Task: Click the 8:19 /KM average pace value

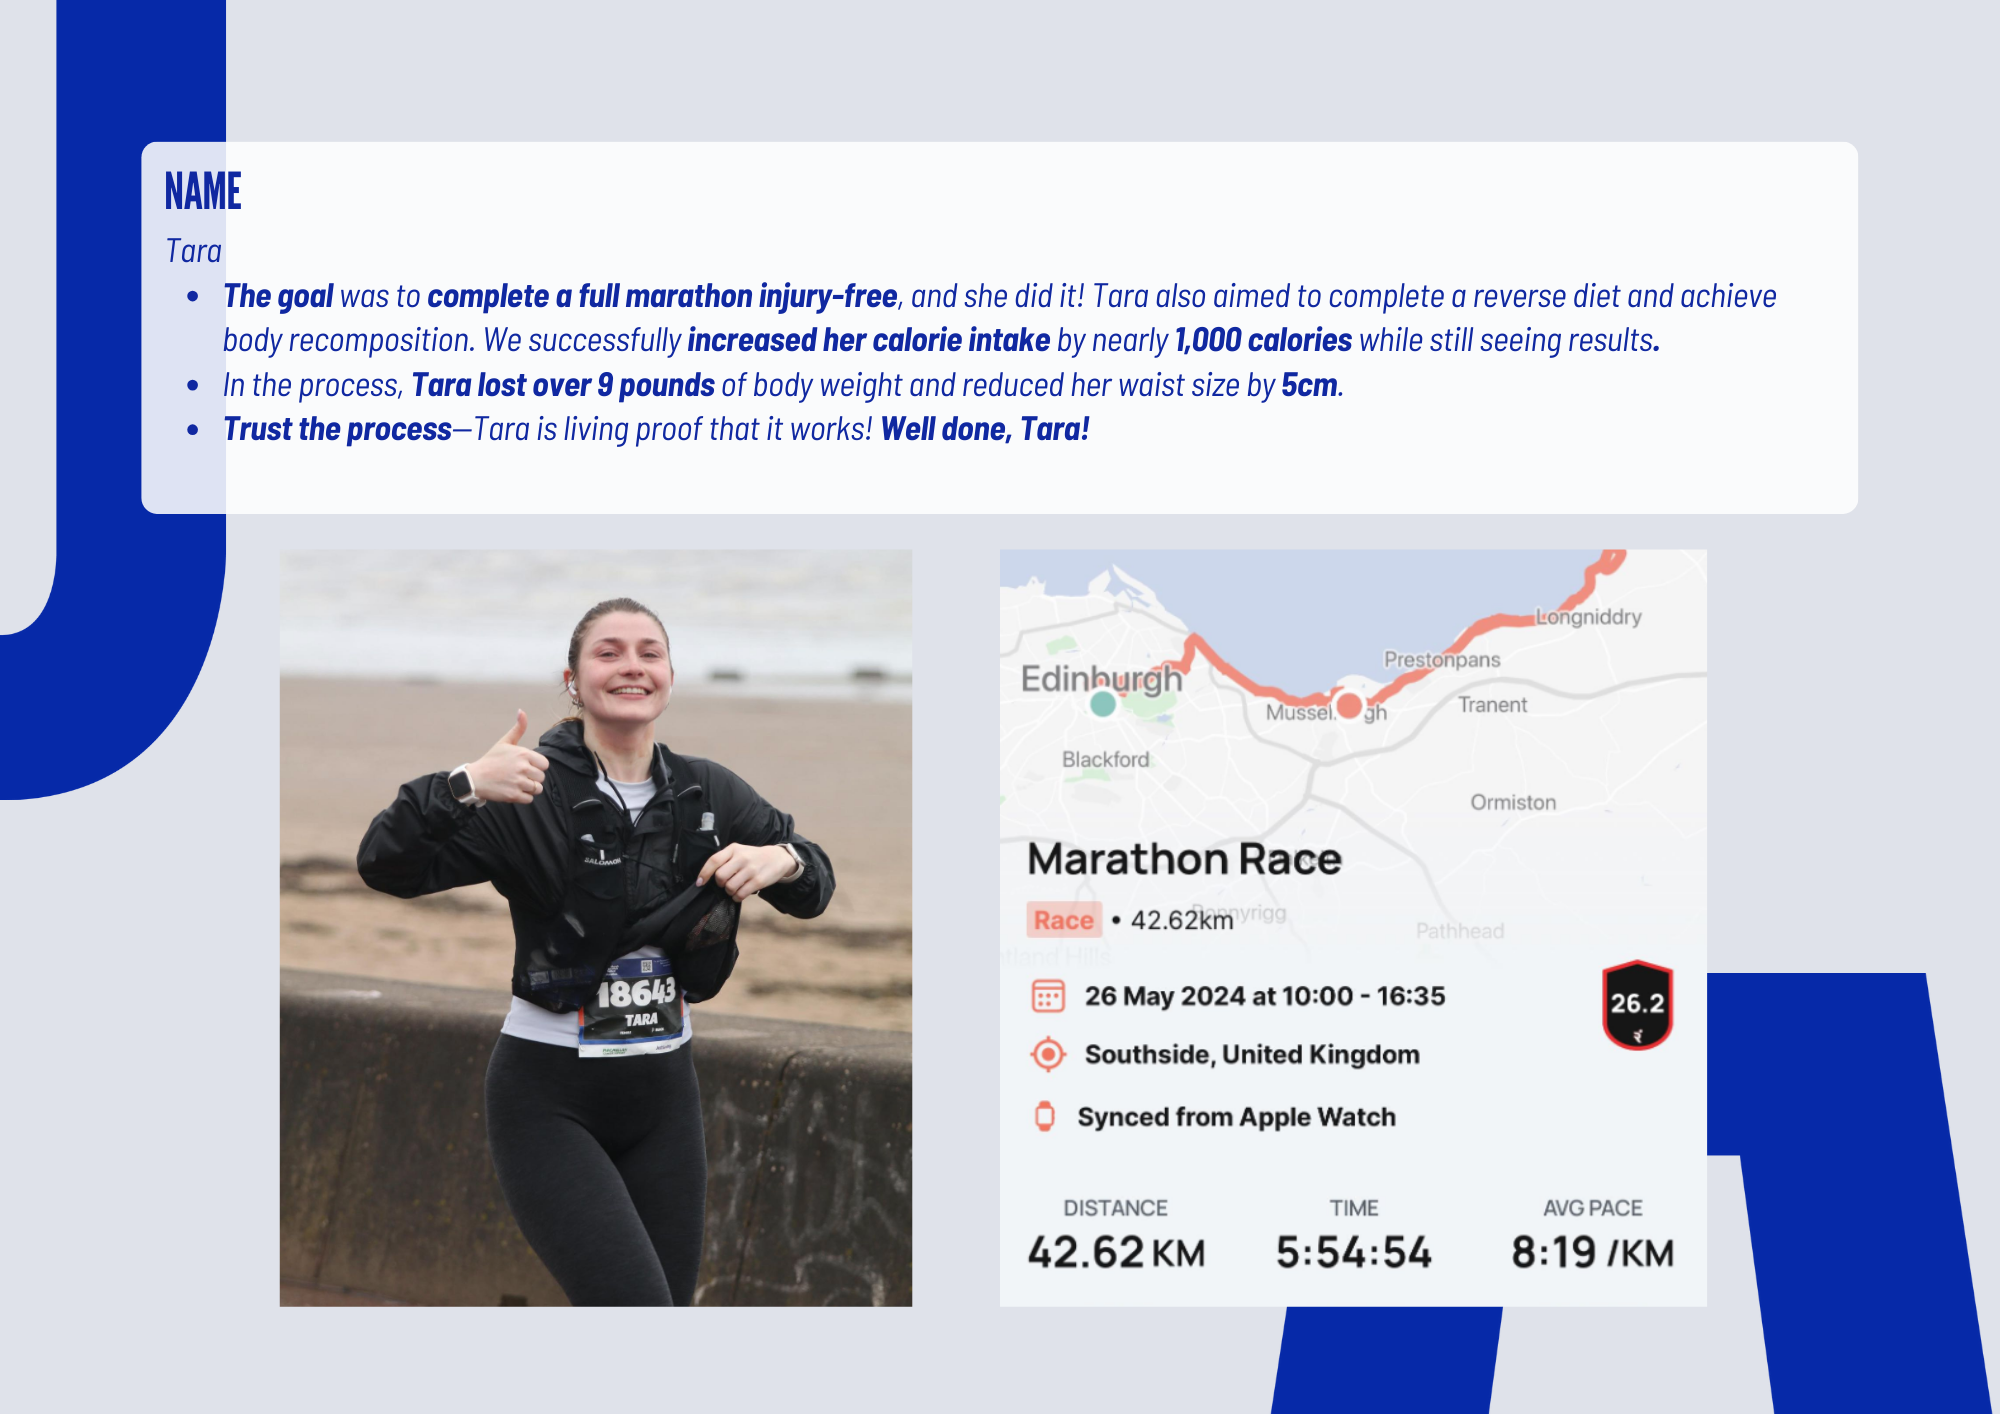Action: (x=1592, y=1252)
